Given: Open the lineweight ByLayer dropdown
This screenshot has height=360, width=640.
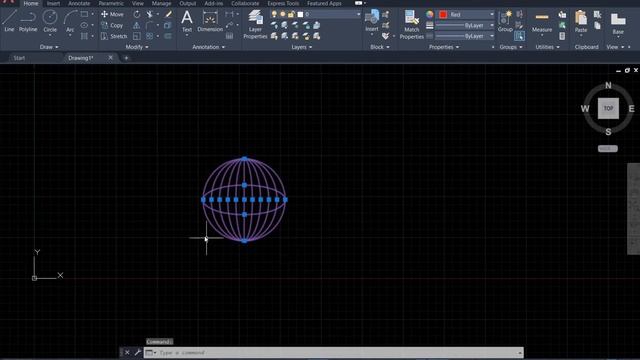Looking at the screenshot, I should 465,25.
